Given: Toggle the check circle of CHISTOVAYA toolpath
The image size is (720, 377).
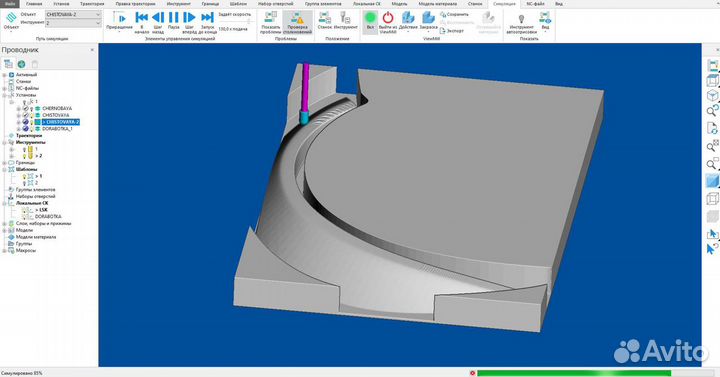Looking at the screenshot, I should (26, 115).
